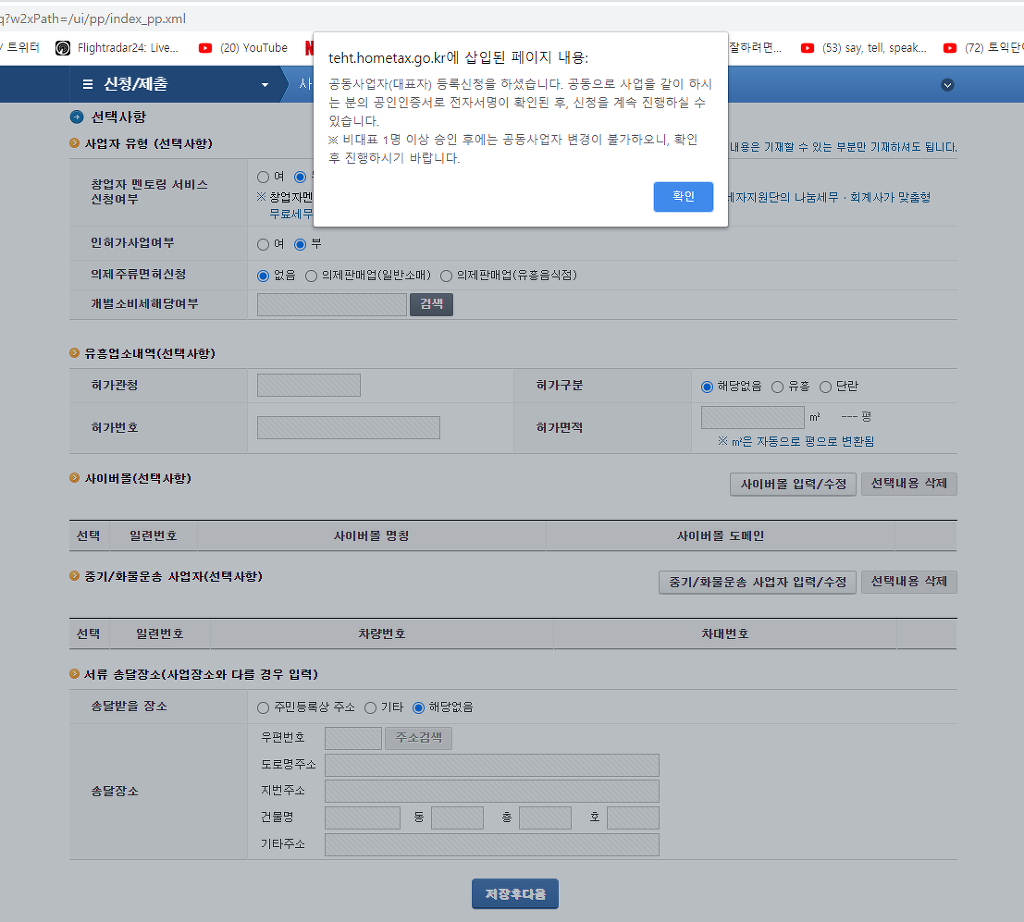Expand the round chevron on blue bar
Image resolution: width=1024 pixels, height=922 pixels.
(x=947, y=85)
